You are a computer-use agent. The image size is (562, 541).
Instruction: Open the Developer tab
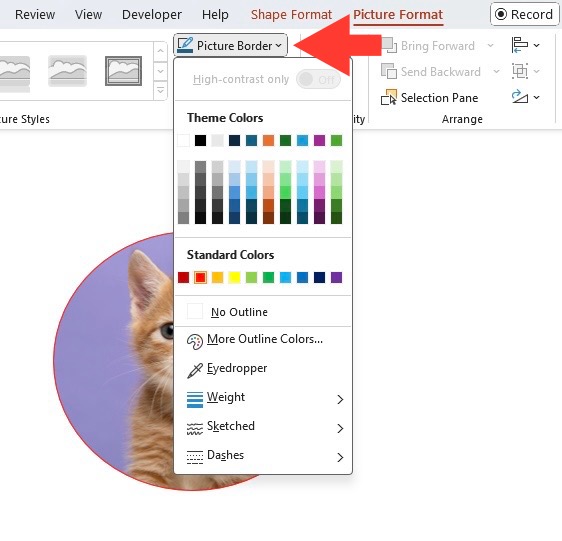coord(152,15)
